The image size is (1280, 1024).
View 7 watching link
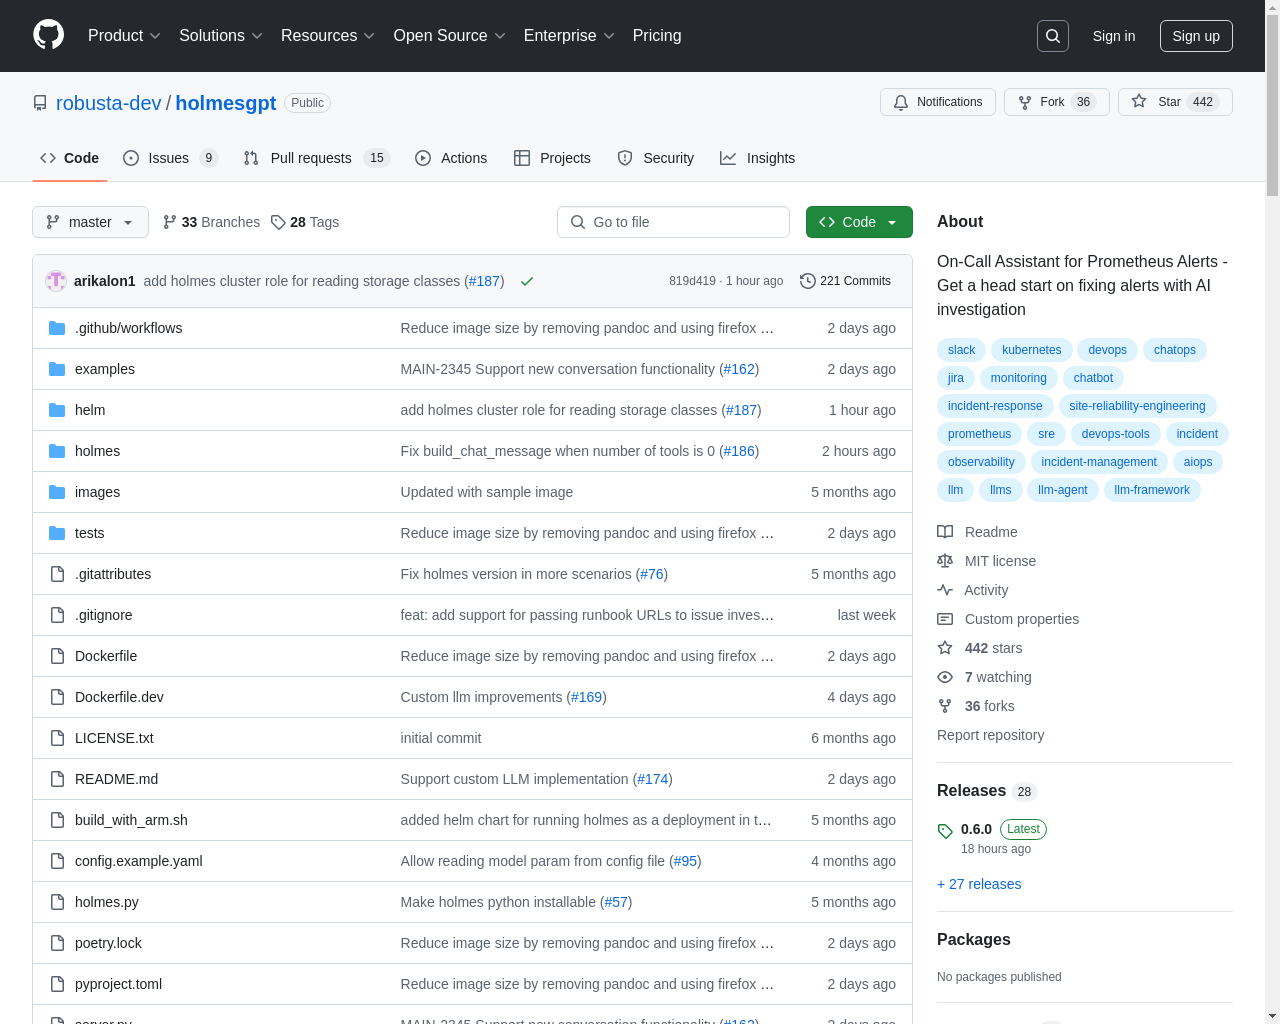click(x=984, y=677)
